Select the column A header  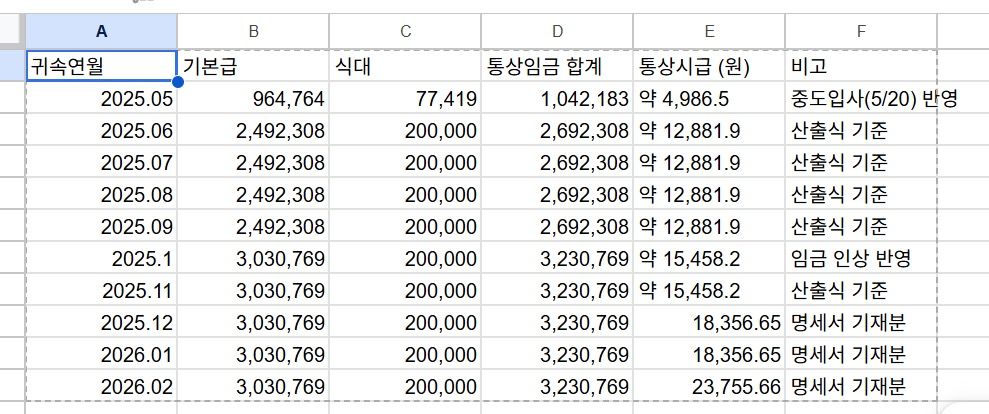coord(101,31)
